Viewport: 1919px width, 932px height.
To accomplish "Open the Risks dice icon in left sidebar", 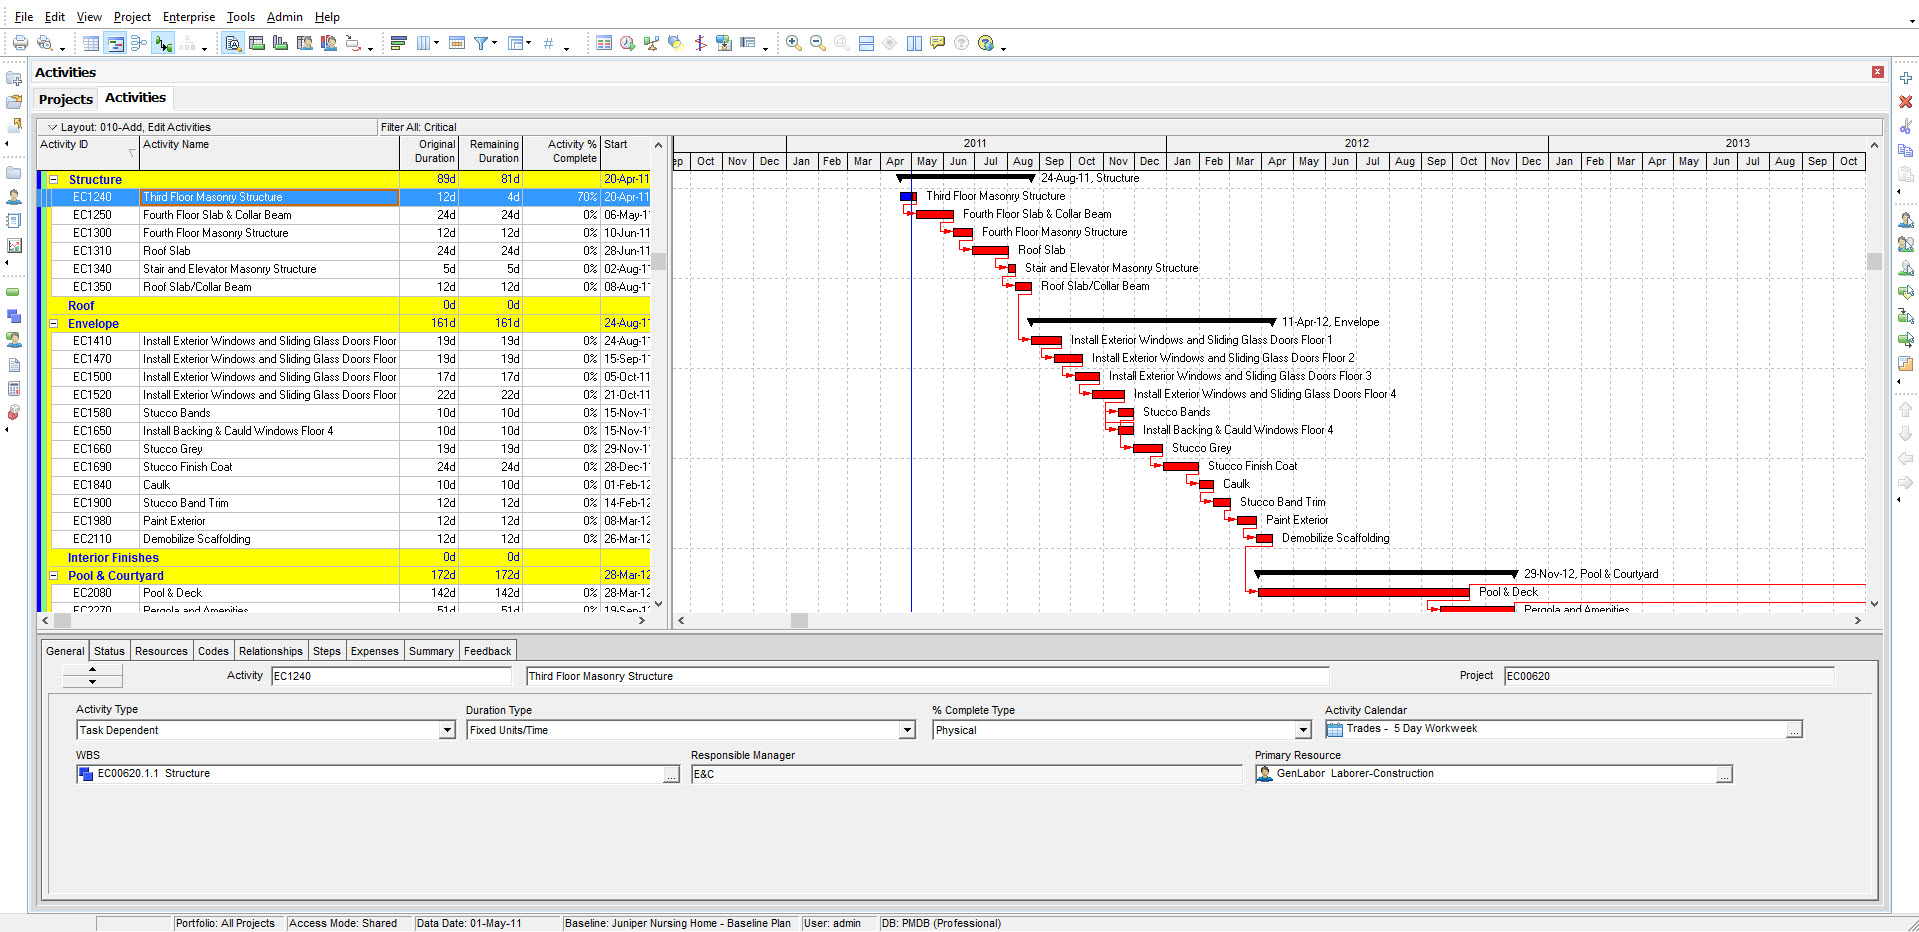I will [x=14, y=412].
